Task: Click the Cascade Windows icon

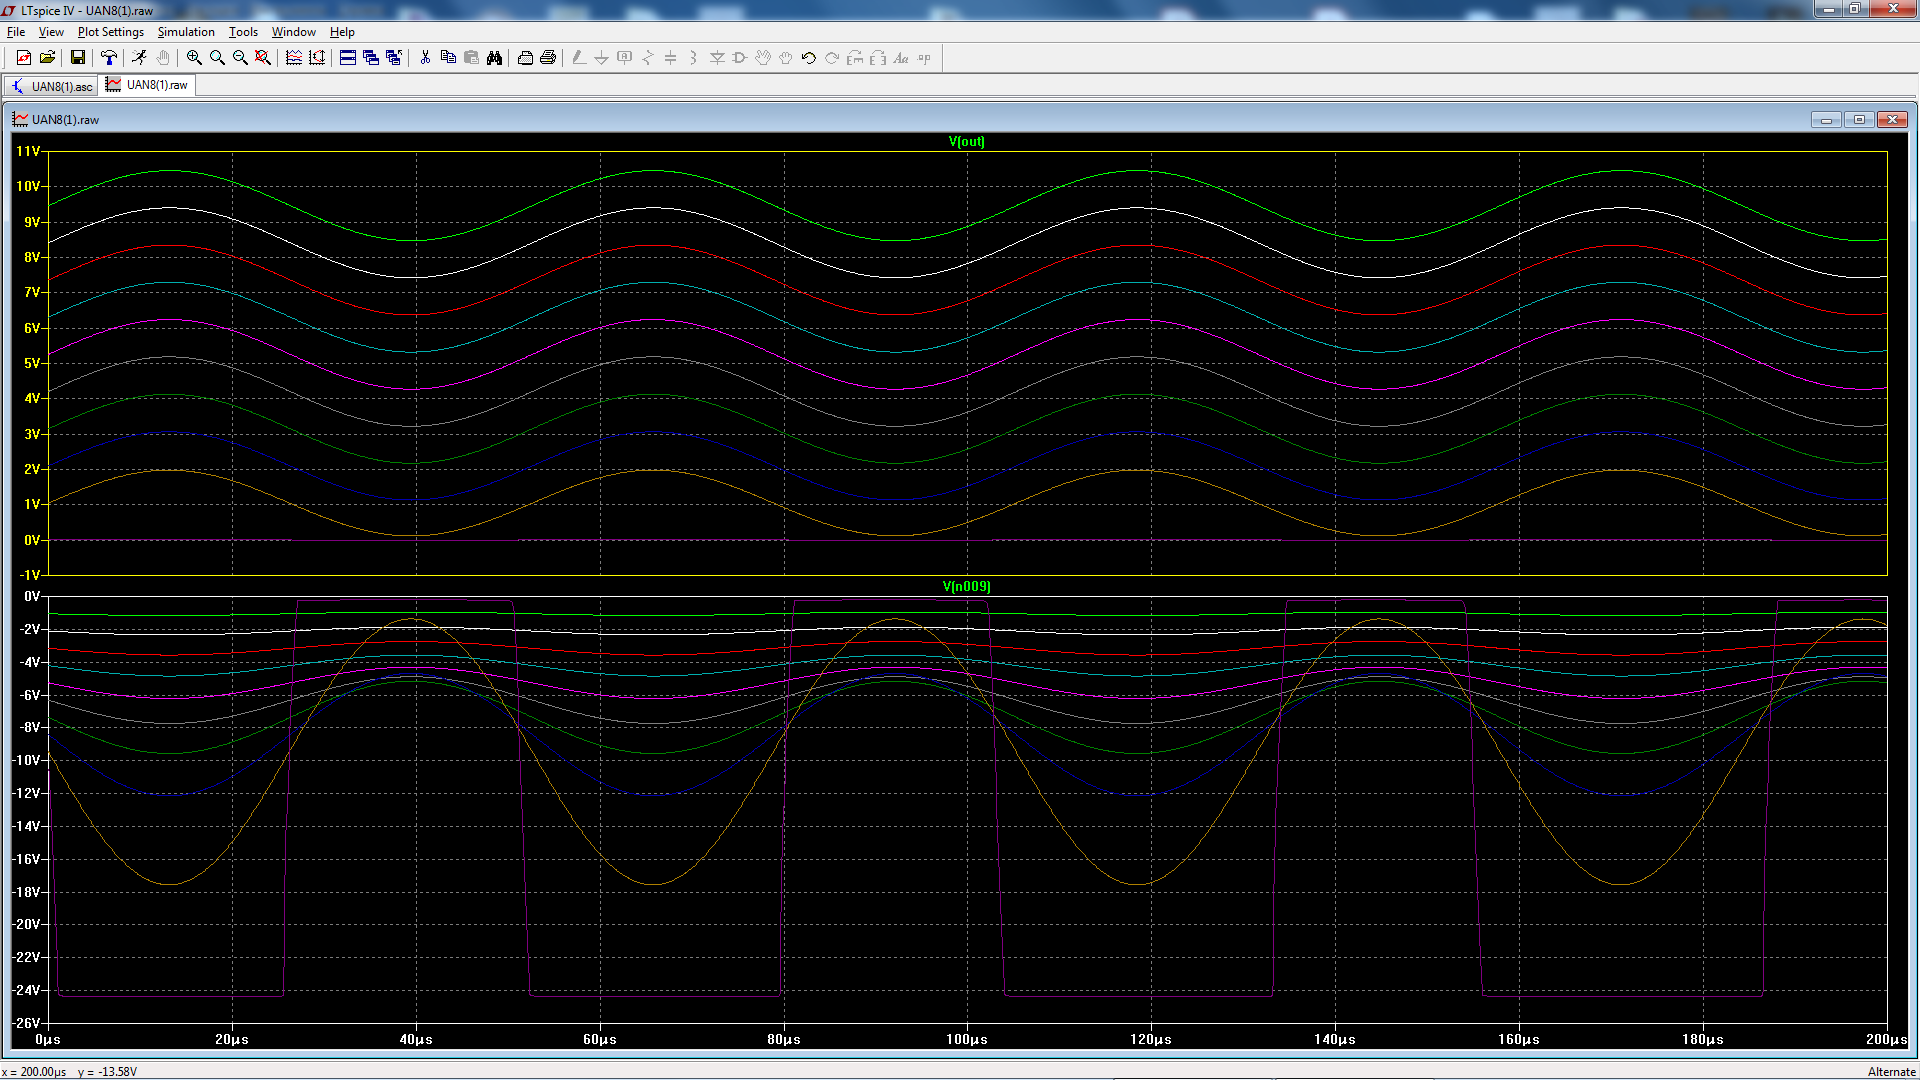Action: click(x=371, y=58)
